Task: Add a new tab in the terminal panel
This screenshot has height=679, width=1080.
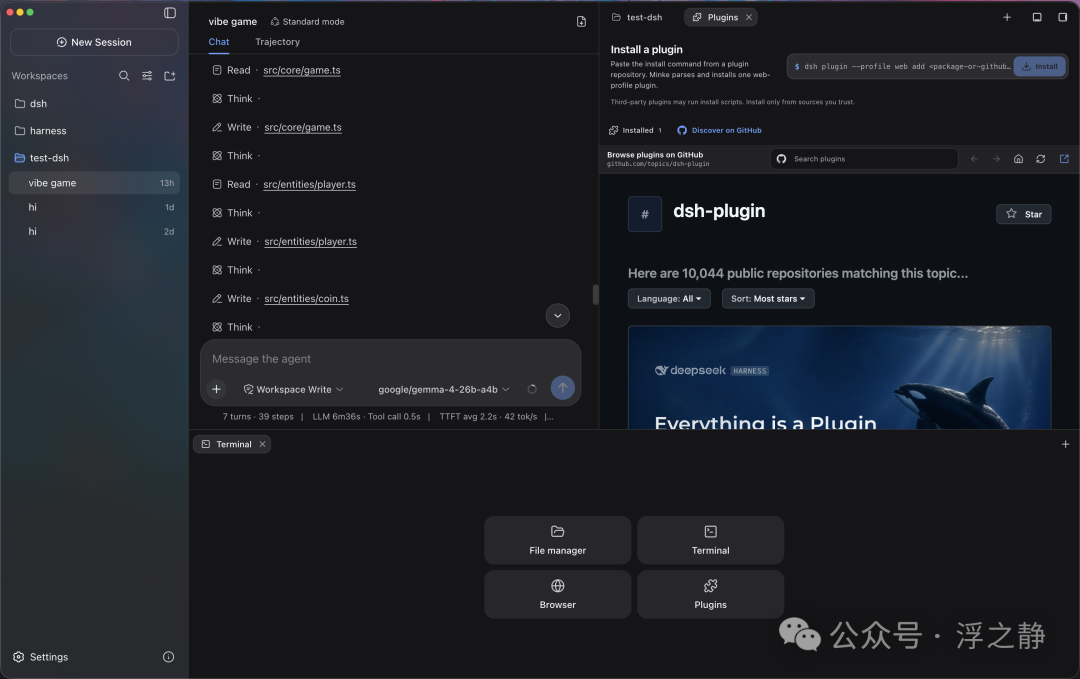Action: click(x=1066, y=444)
